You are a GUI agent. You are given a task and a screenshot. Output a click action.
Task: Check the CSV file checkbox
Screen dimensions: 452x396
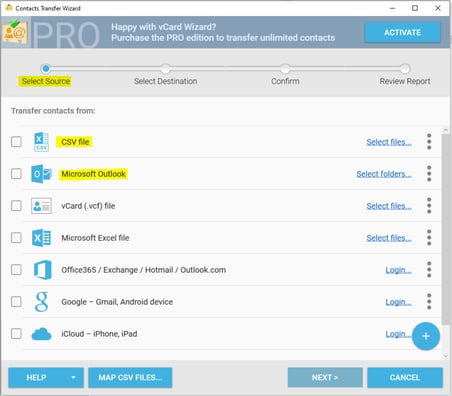tap(16, 142)
